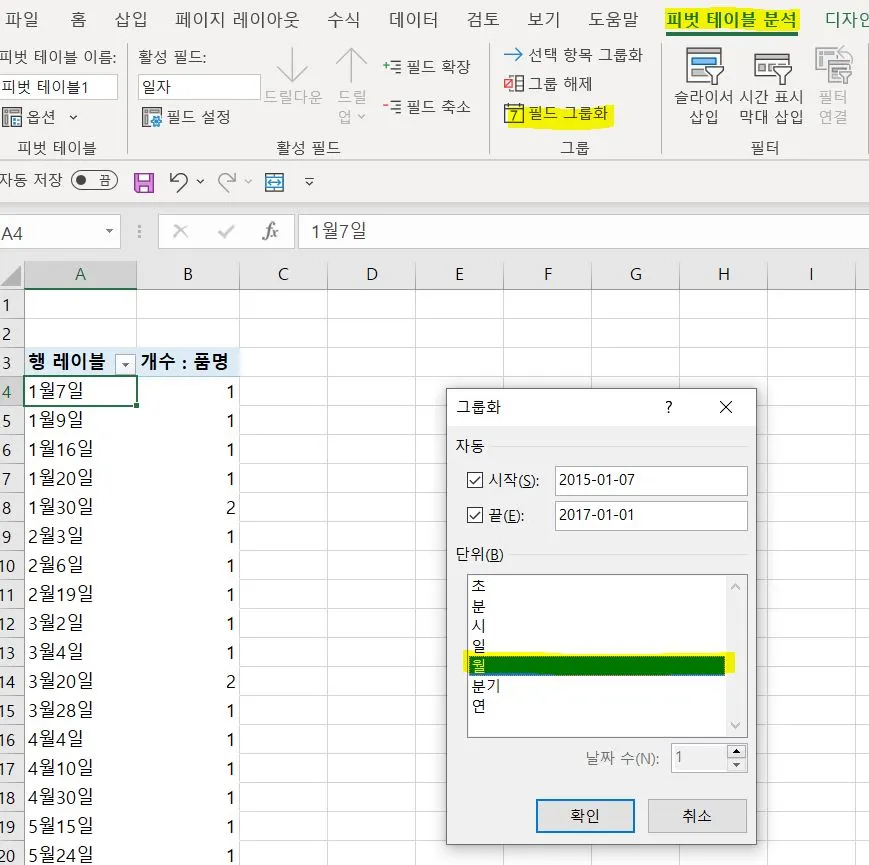Click the 선택 항목 그룹화 arrow icon
This screenshot has height=865, width=869.
(x=513, y=54)
